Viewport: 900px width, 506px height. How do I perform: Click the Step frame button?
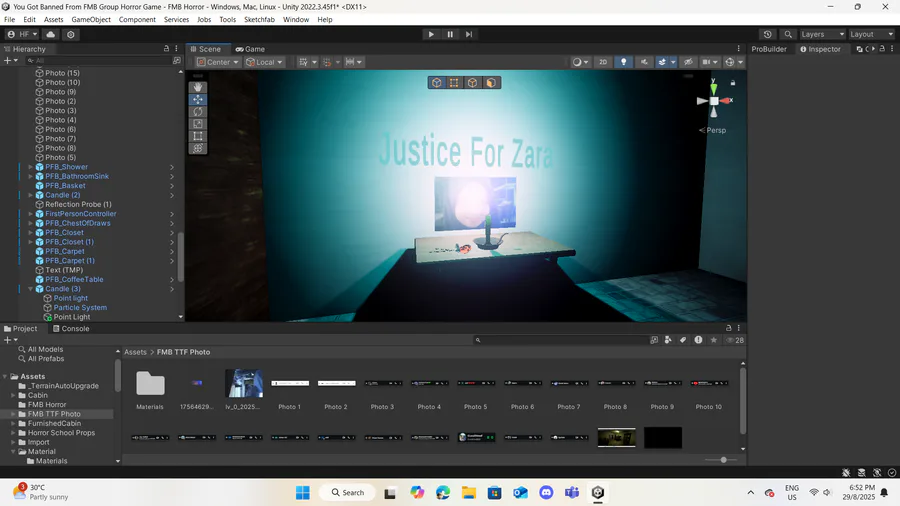point(469,34)
